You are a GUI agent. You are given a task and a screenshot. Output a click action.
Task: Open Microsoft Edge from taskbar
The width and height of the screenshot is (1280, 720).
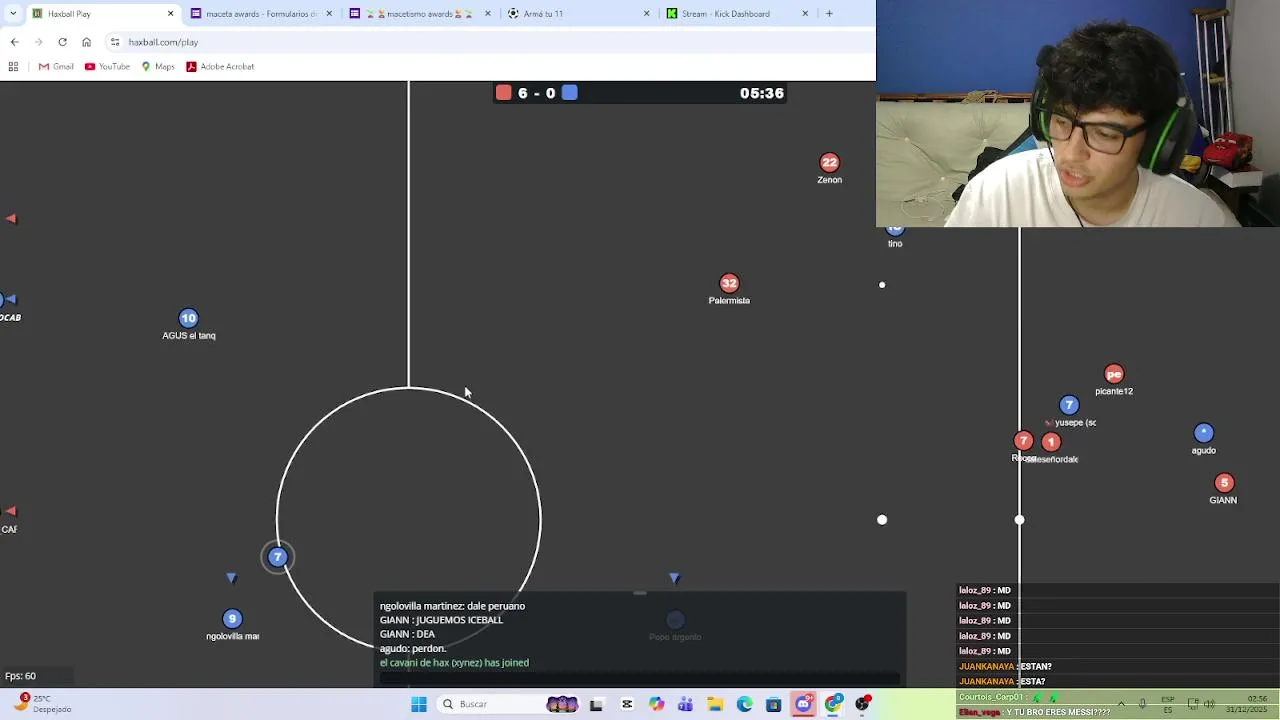[744, 704]
